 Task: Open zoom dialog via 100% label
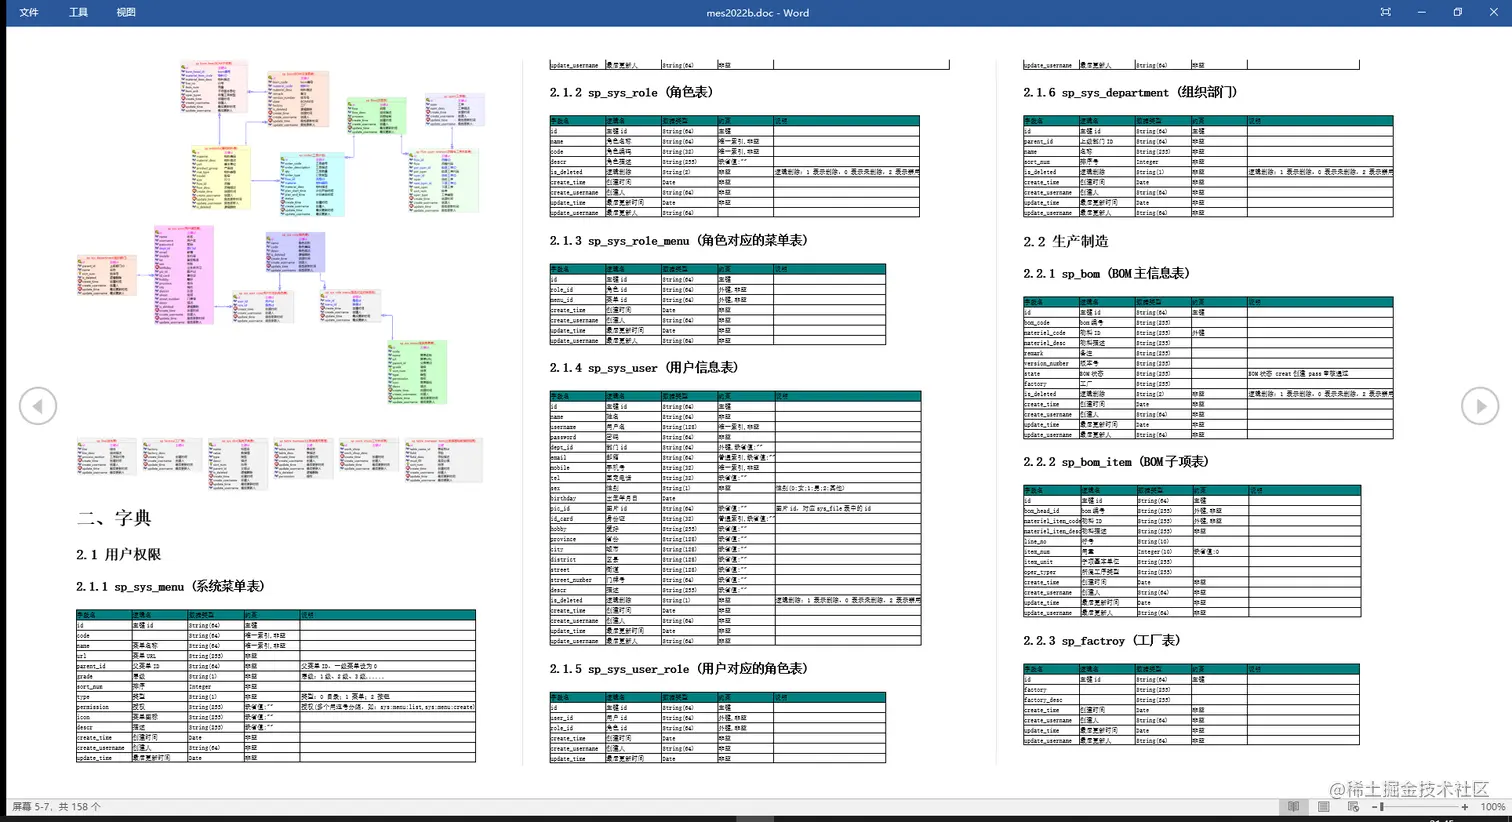(1492, 806)
